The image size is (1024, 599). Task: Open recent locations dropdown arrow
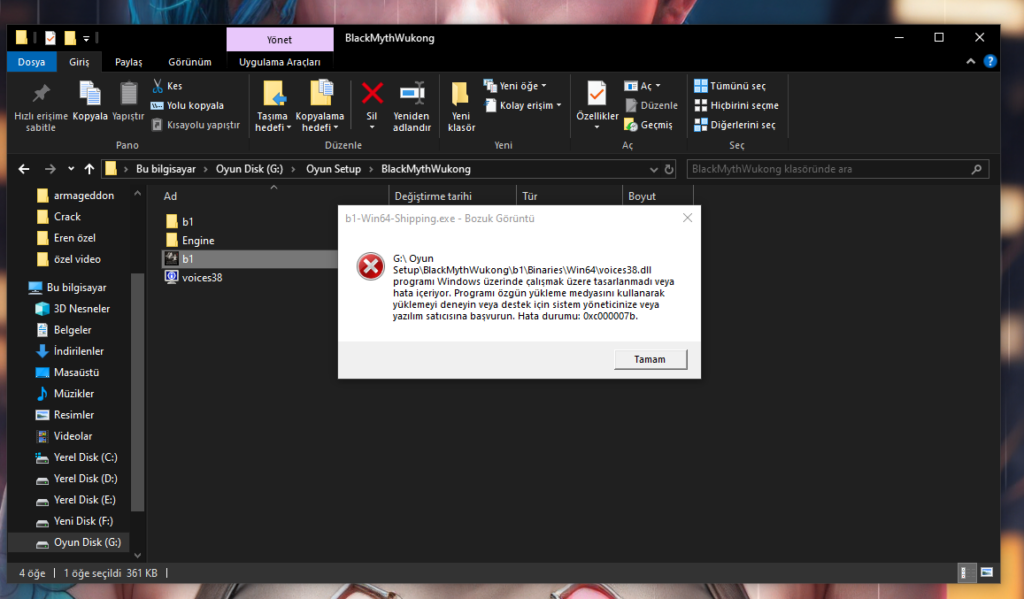click(71, 169)
